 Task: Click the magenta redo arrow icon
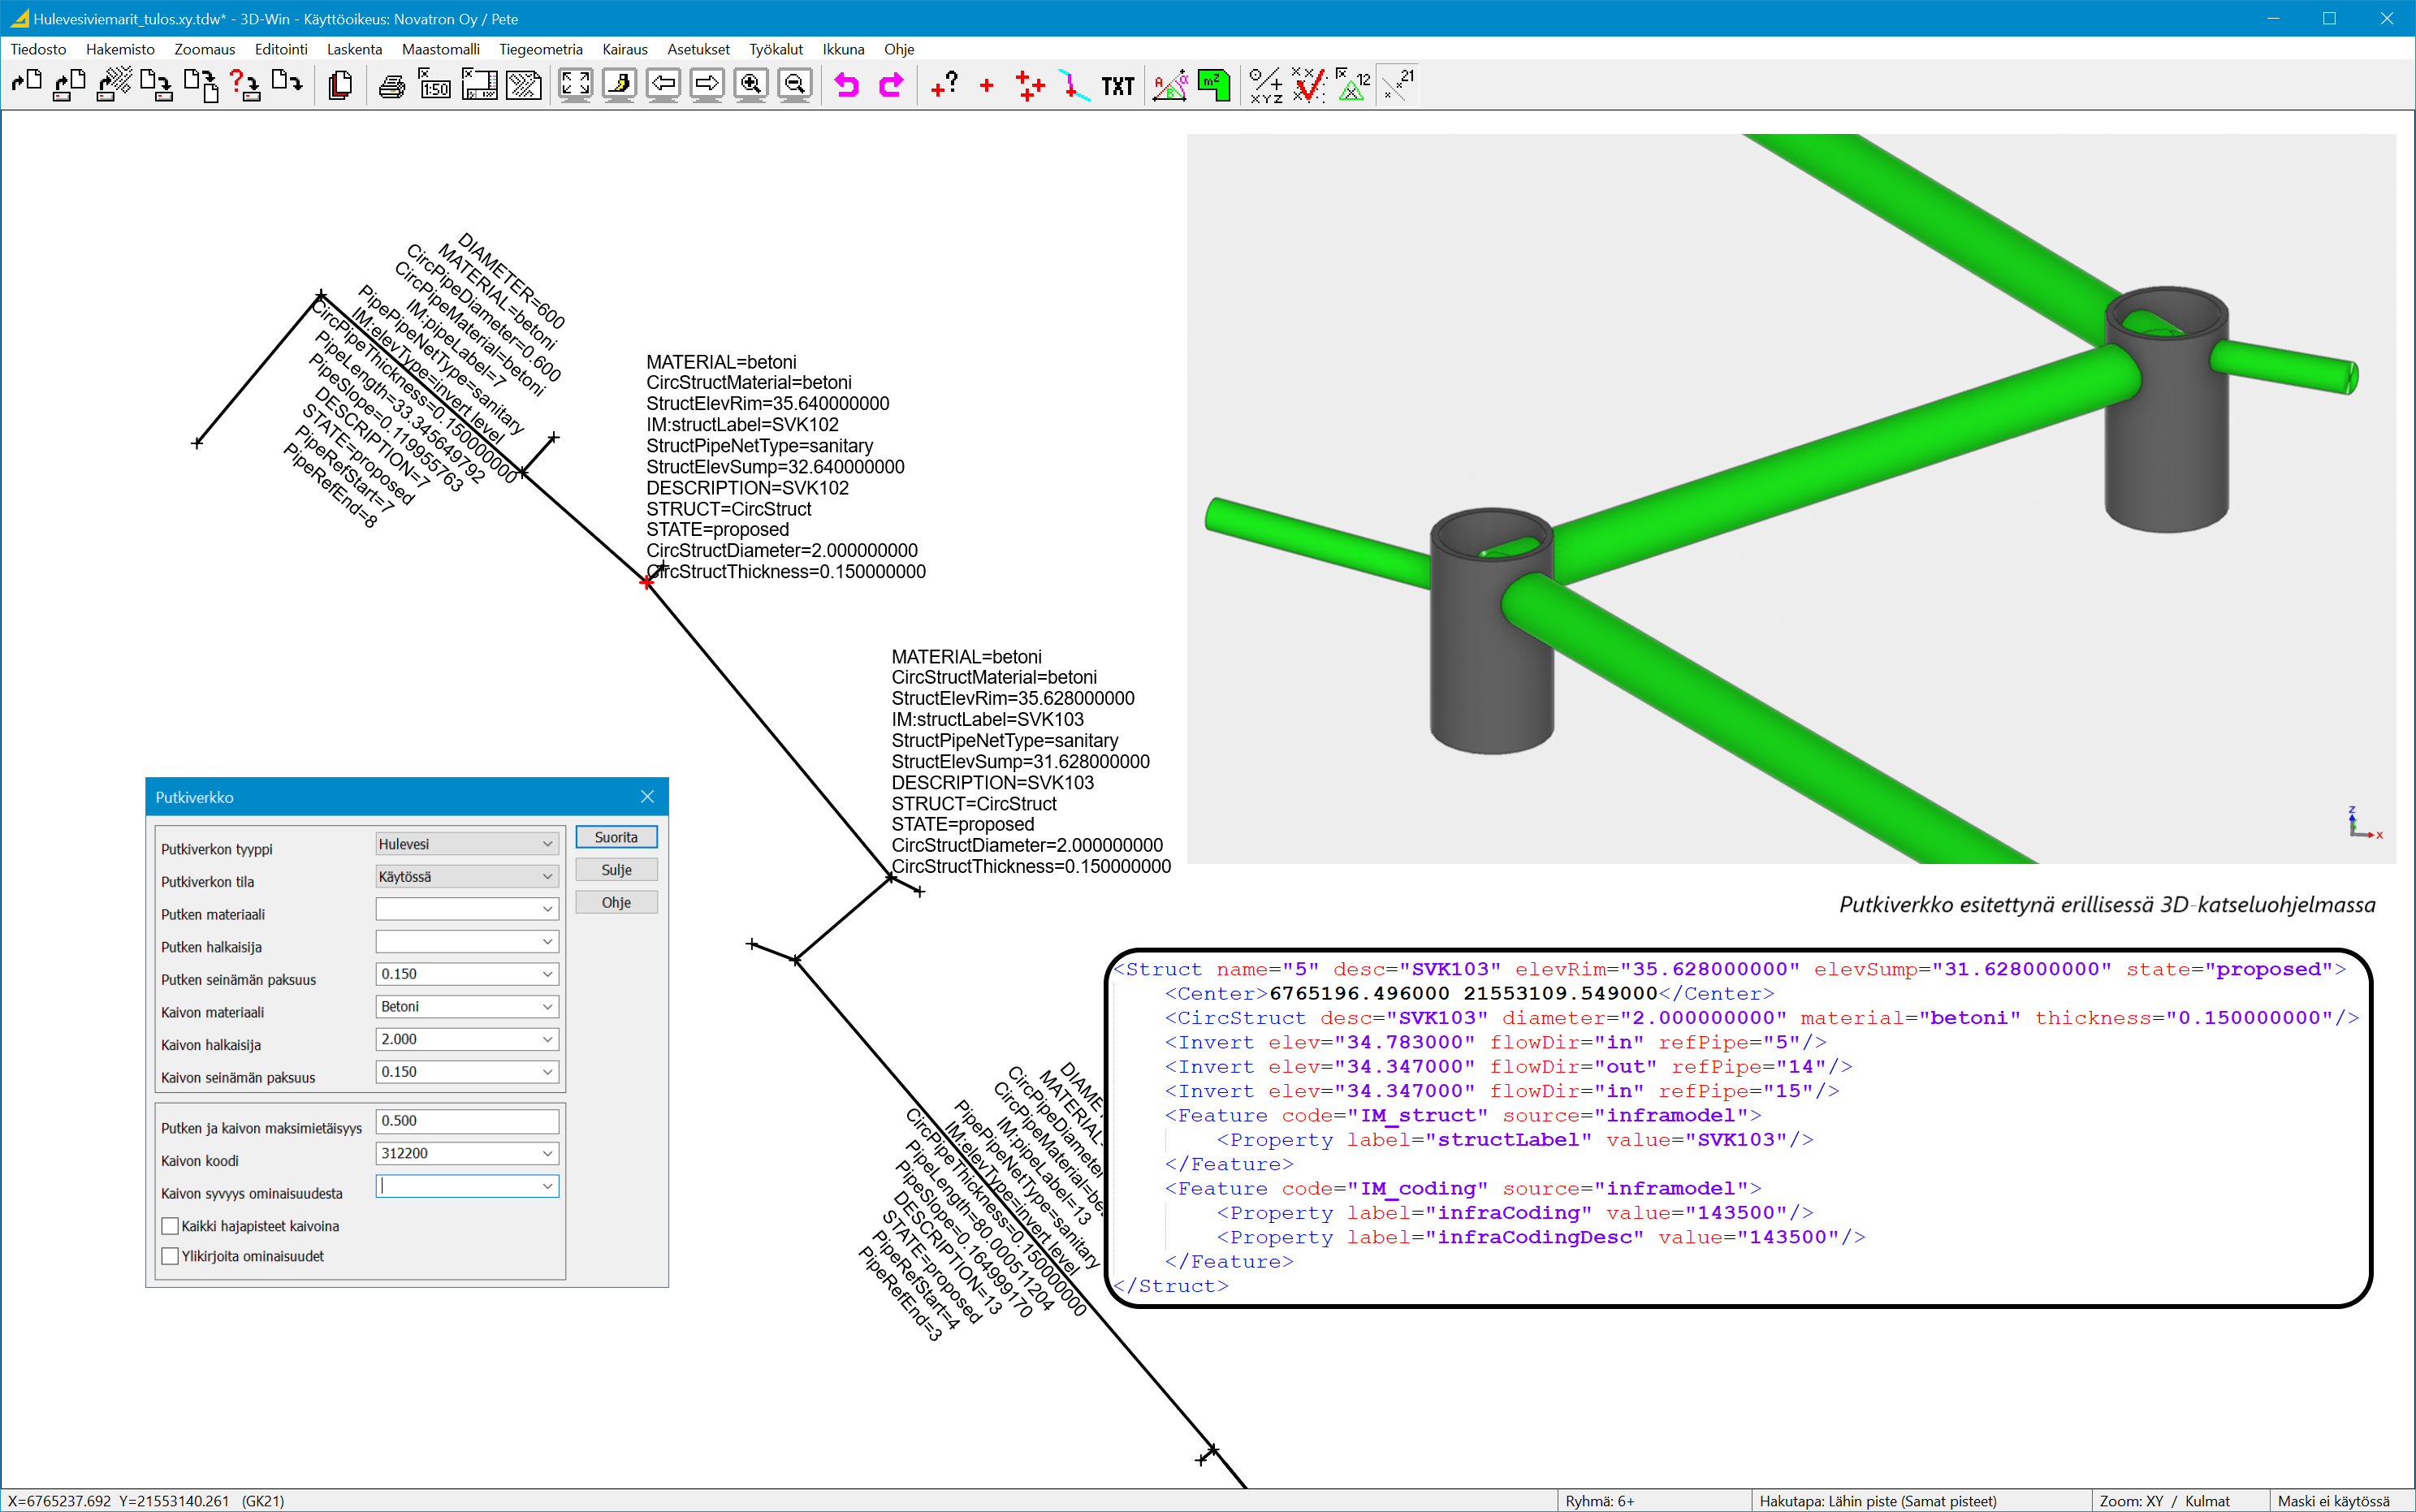[890, 86]
